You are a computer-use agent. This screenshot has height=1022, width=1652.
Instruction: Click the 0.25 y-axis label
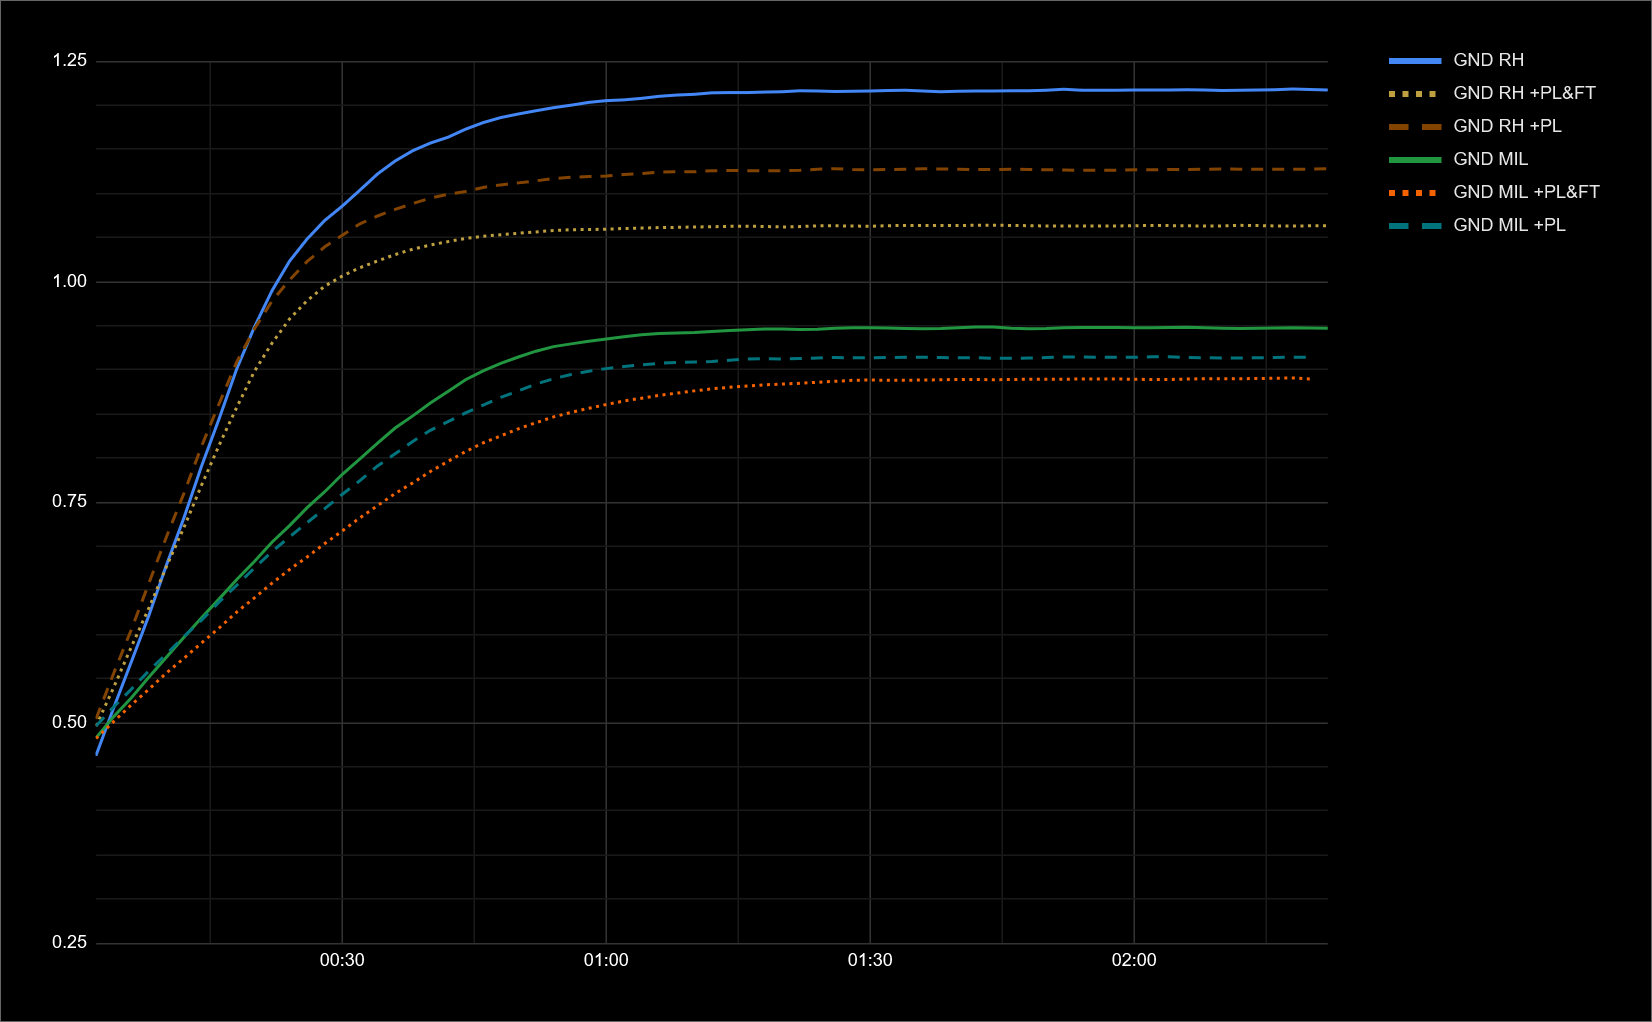click(70, 942)
